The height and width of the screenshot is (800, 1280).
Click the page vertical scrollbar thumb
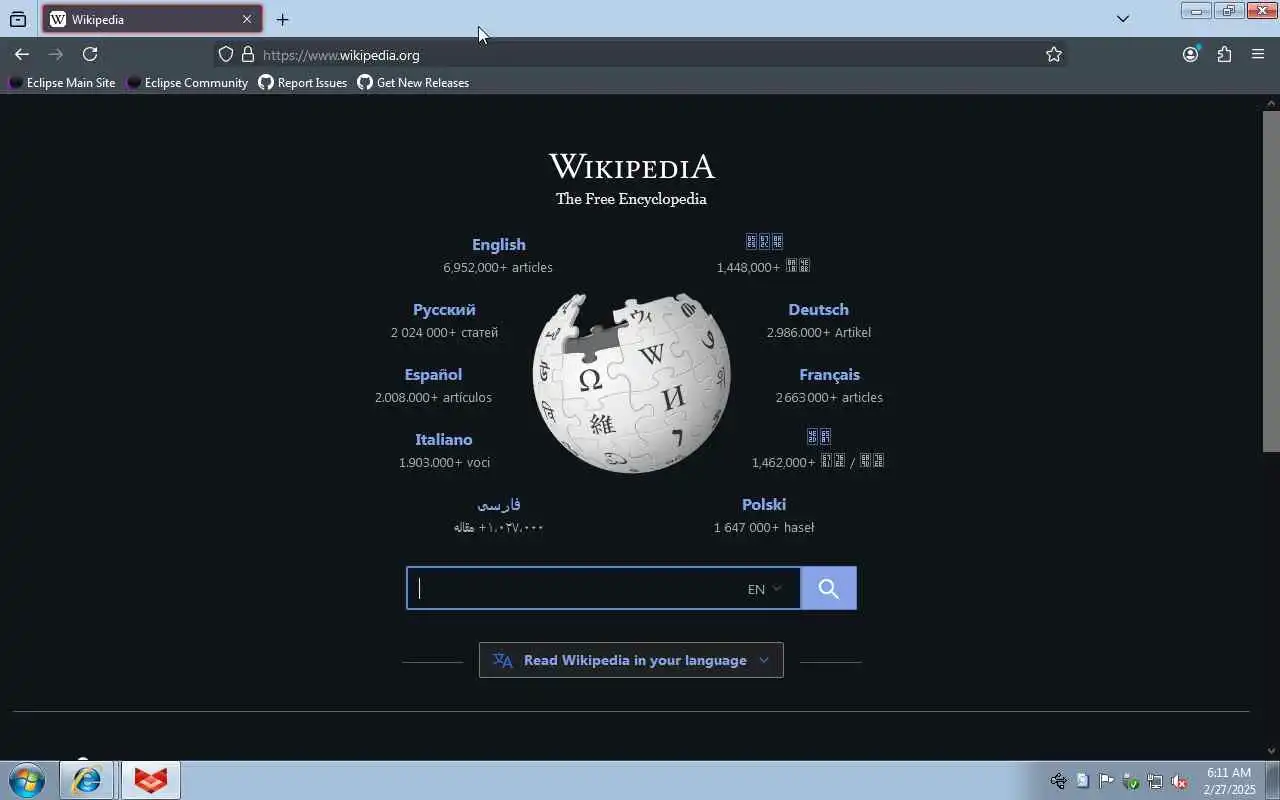tap(1271, 281)
